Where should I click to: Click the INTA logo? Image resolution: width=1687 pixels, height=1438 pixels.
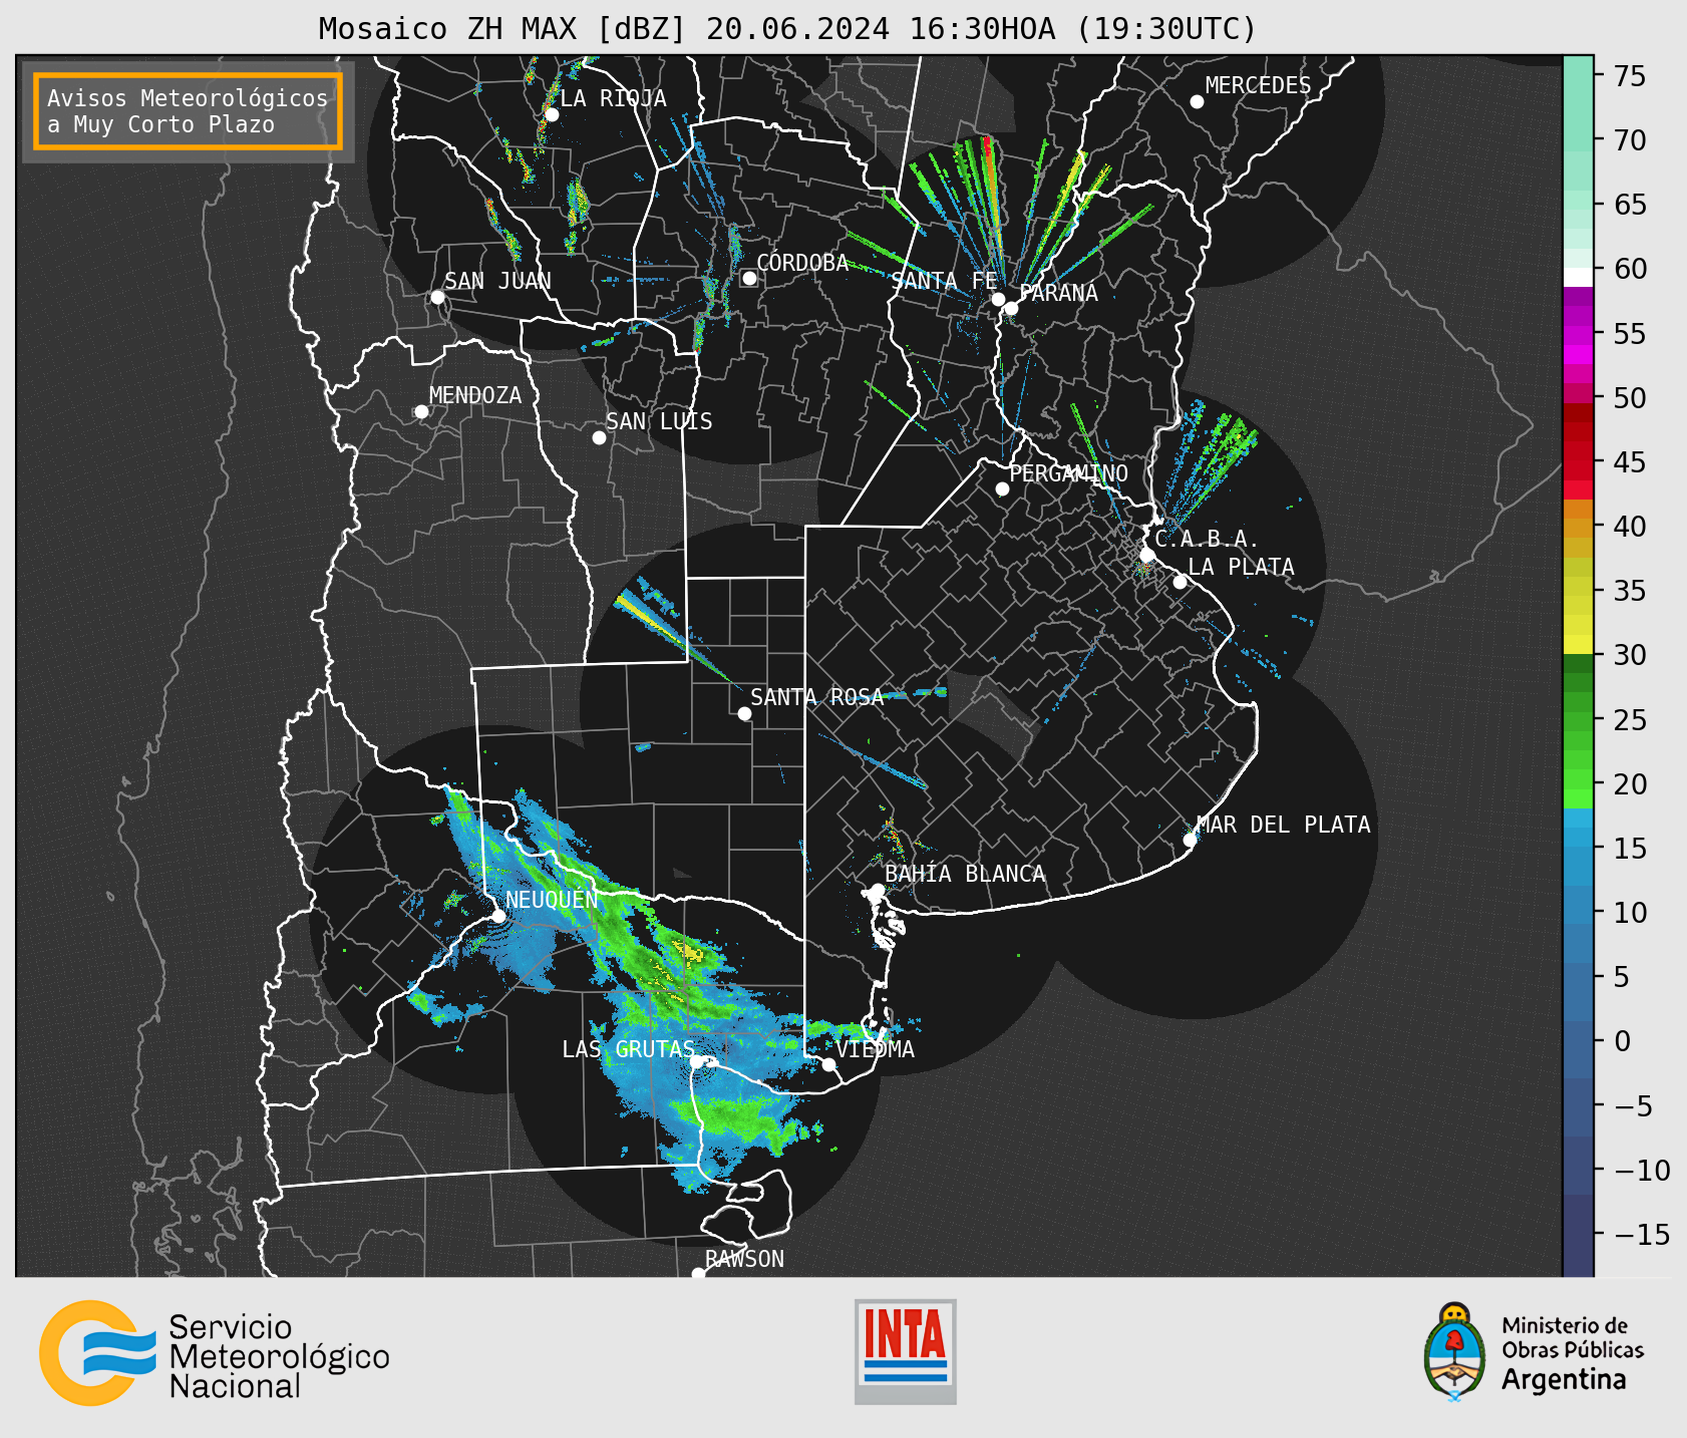(905, 1351)
